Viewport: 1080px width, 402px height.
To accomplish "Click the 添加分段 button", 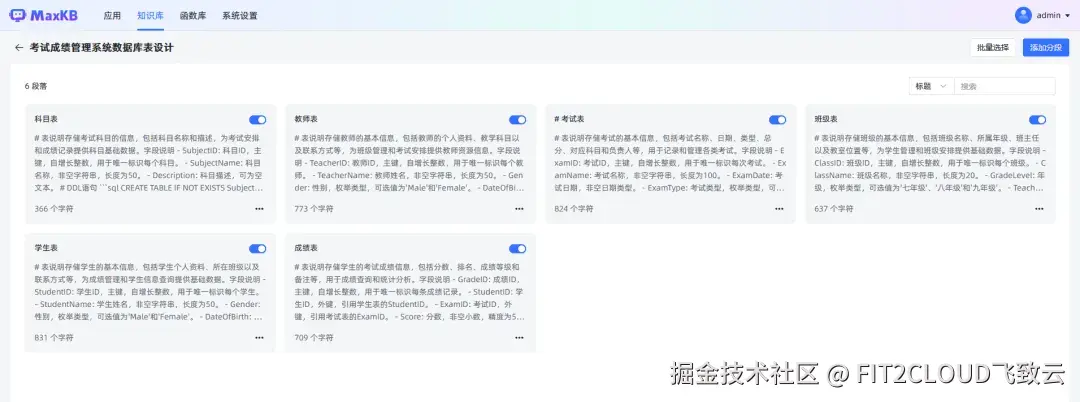I will click(1046, 47).
